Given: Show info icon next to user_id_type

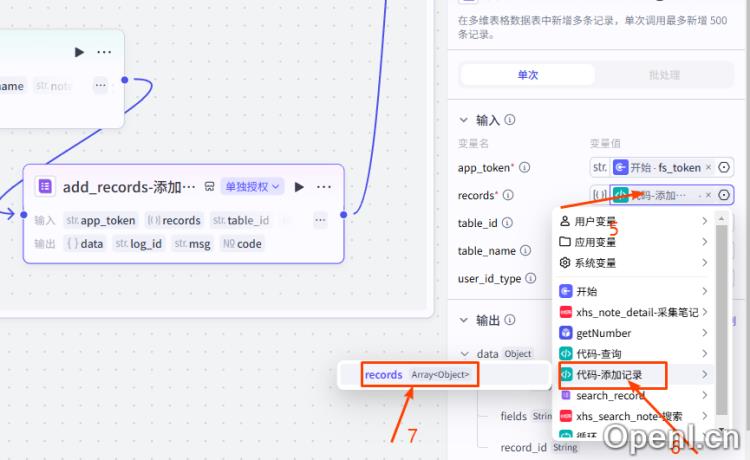Looking at the screenshot, I should 530,278.
